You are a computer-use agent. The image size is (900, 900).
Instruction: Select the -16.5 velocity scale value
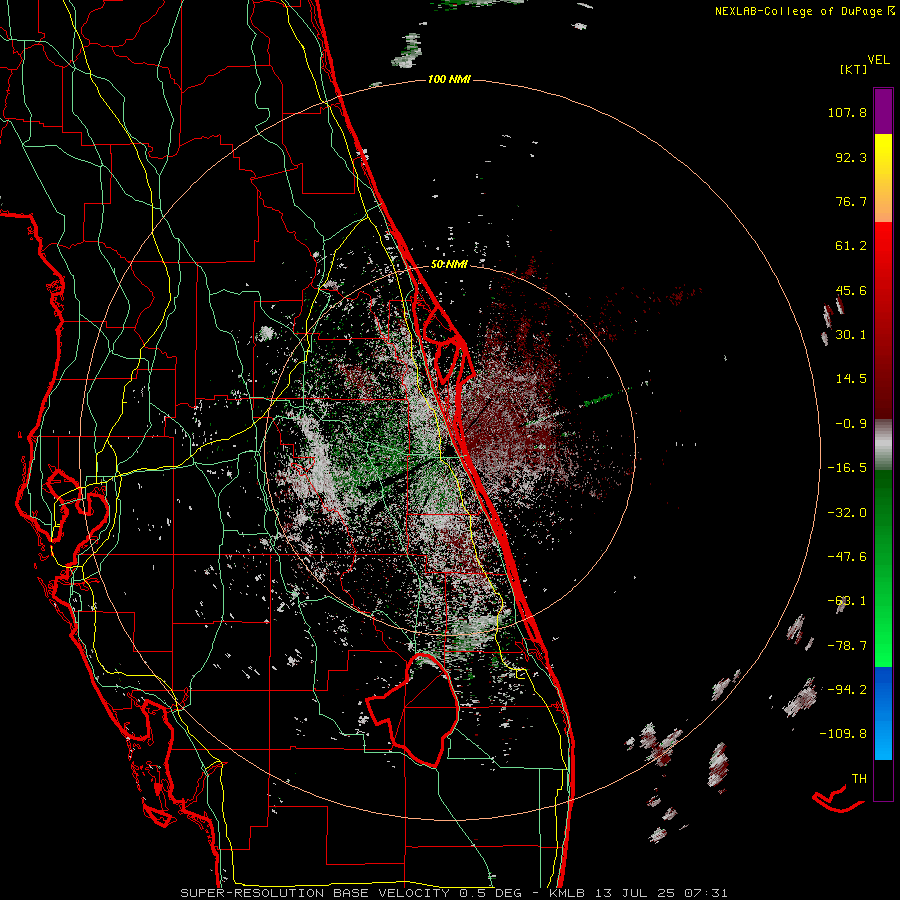pyautogui.click(x=847, y=468)
